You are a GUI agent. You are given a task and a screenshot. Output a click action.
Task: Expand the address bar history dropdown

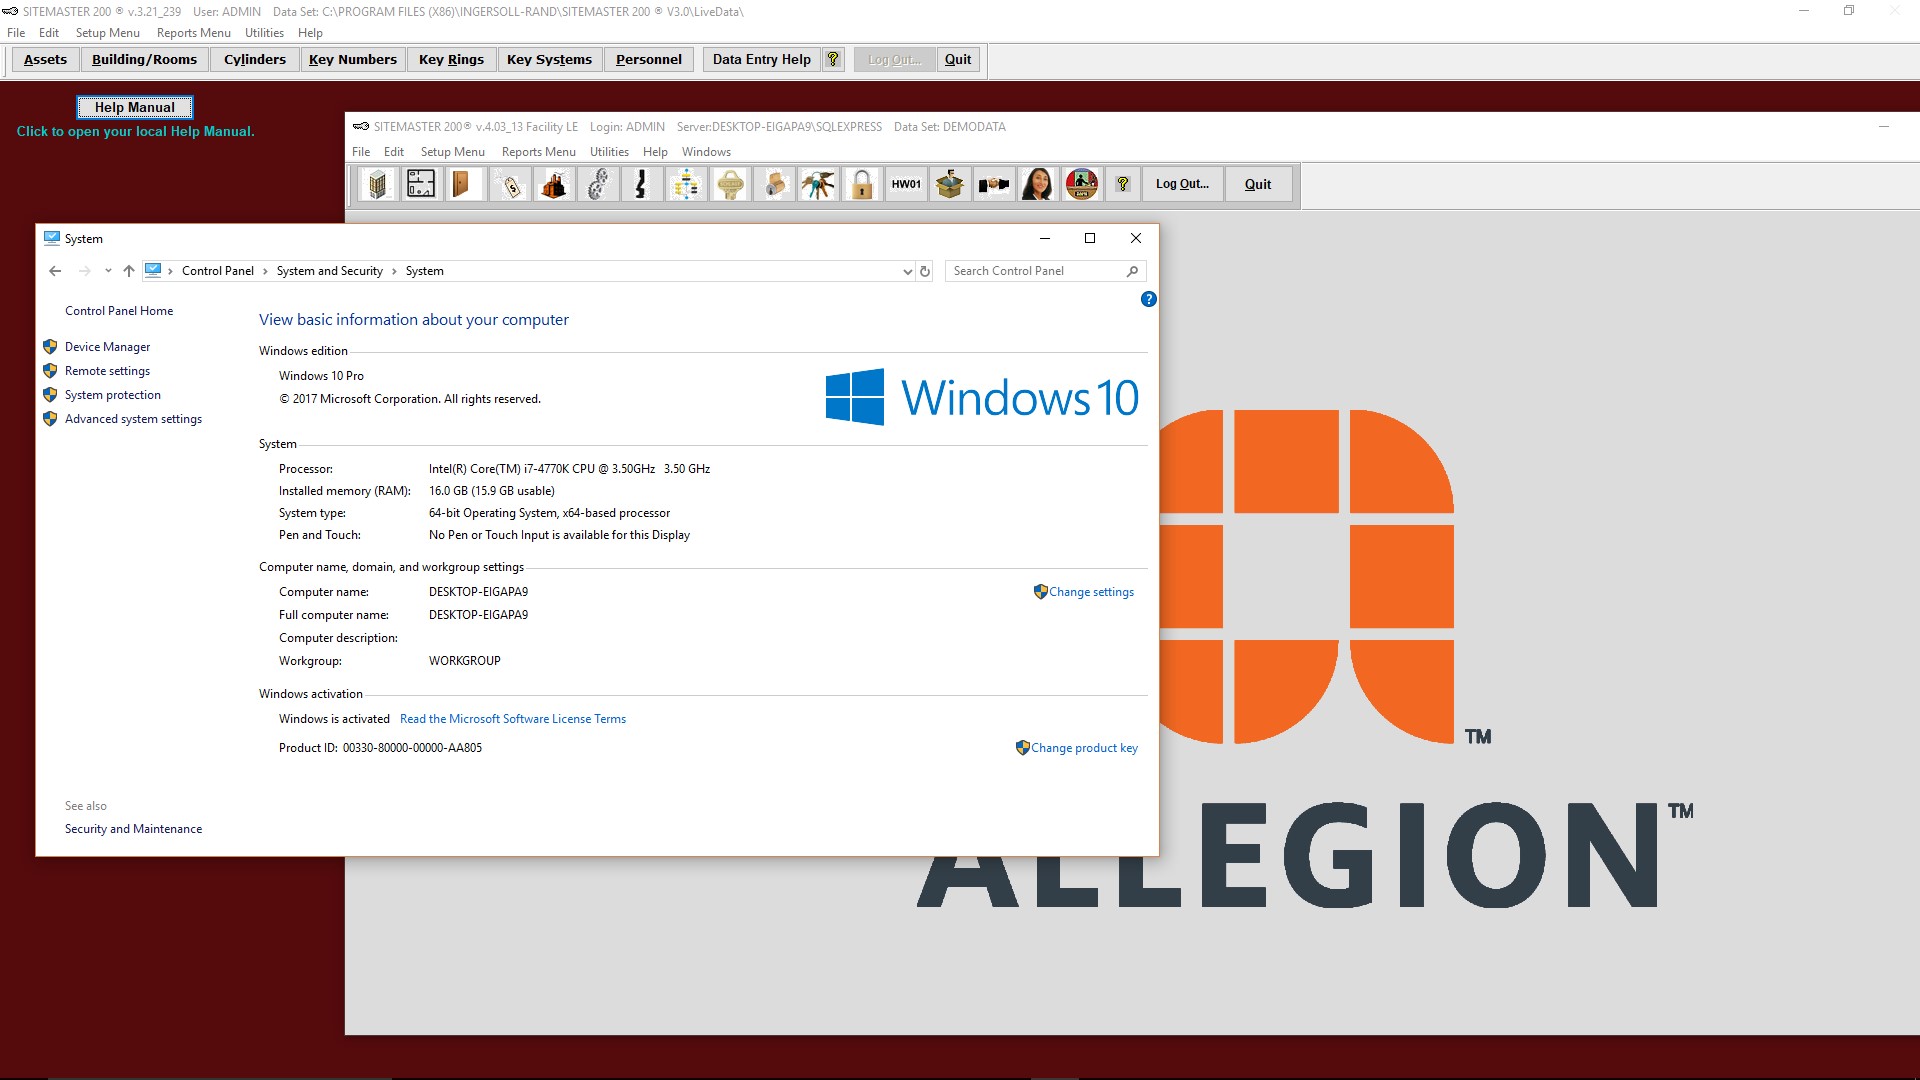(907, 271)
